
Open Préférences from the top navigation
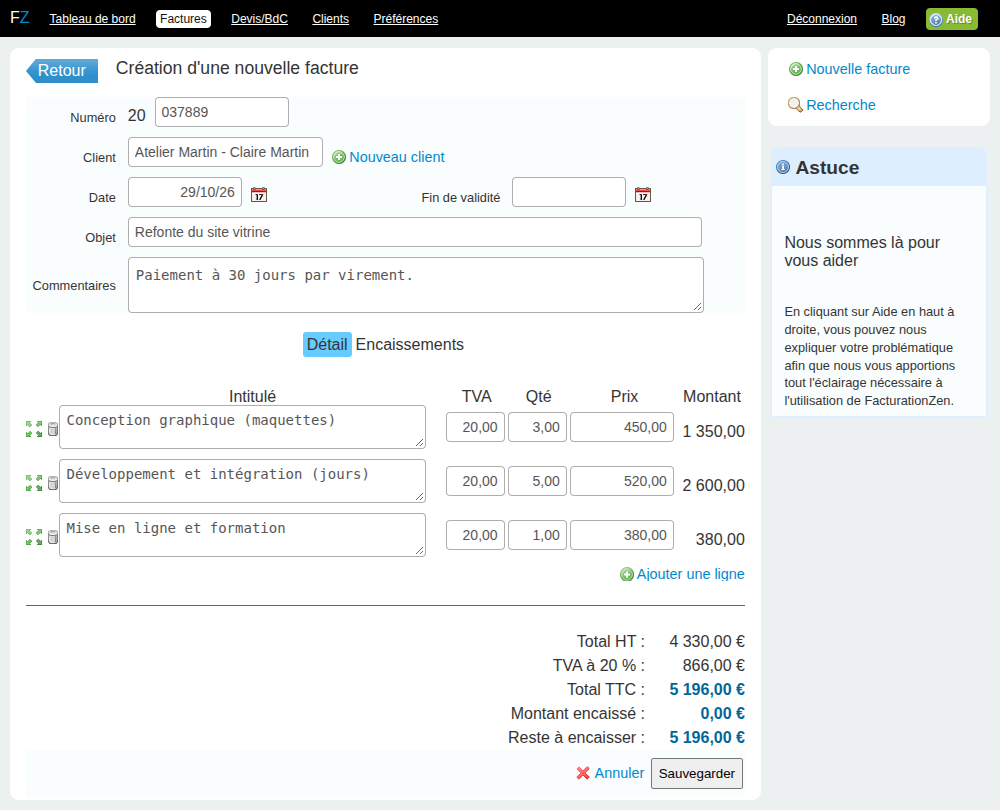406,18
